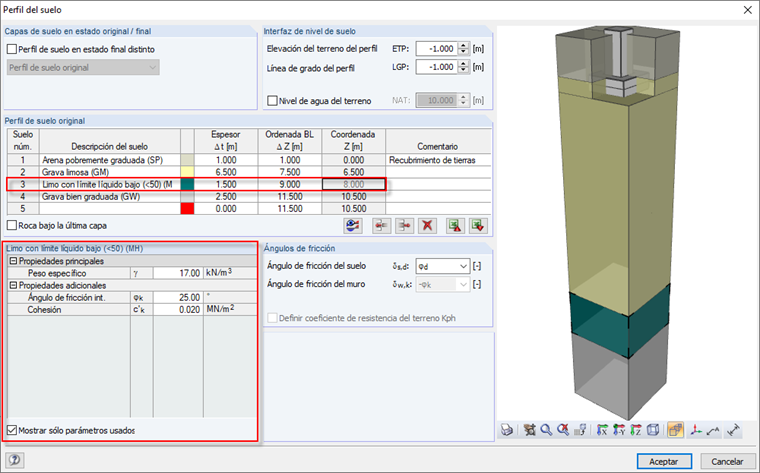The height and width of the screenshot is (473, 760).
Task: Click gray swatch of Grava bien graduada row
Action: [x=187, y=196]
